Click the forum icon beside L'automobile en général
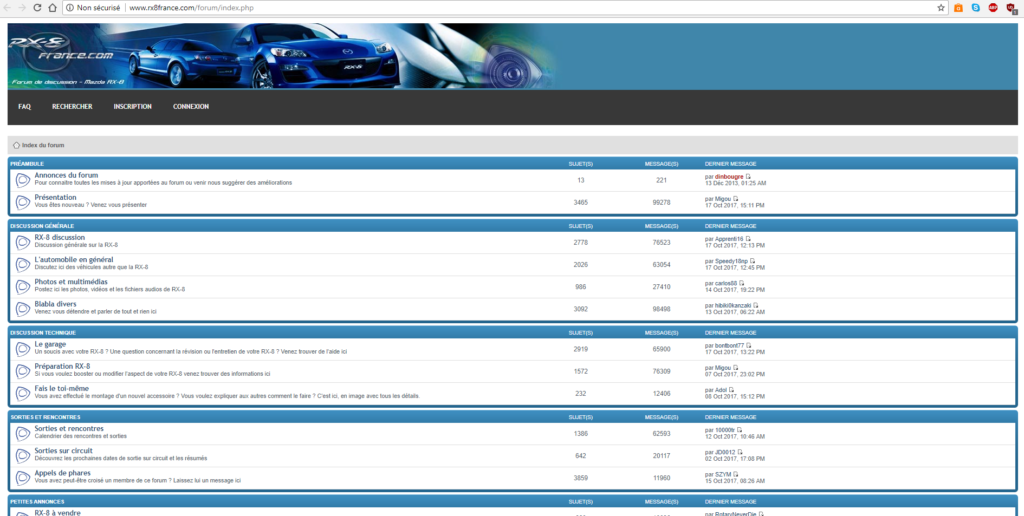Screen dimensions: 1024x516 23,265
